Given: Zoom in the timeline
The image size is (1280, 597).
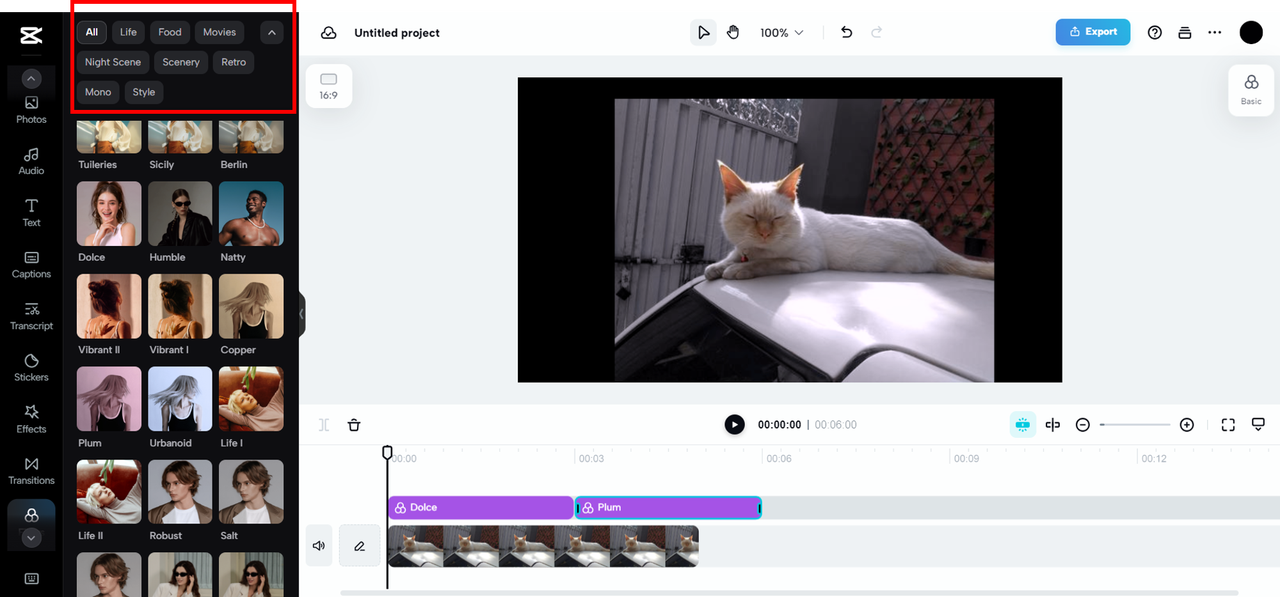Looking at the screenshot, I should click(x=1187, y=425).
